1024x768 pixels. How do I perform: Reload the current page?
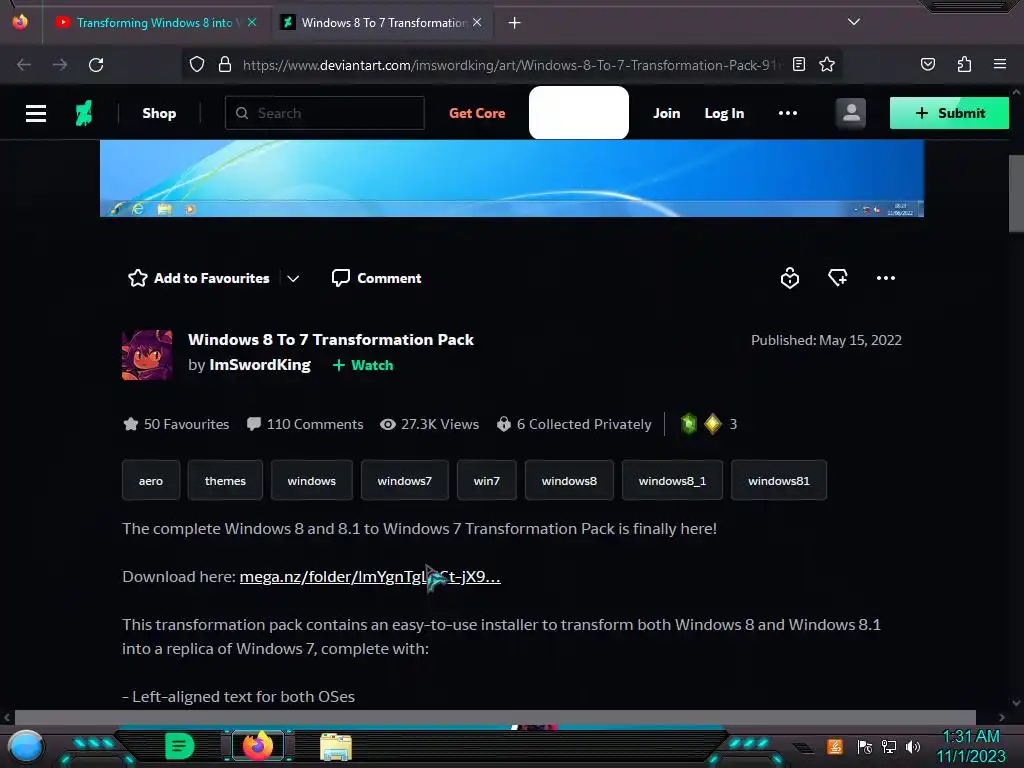[x=96, y=65]
